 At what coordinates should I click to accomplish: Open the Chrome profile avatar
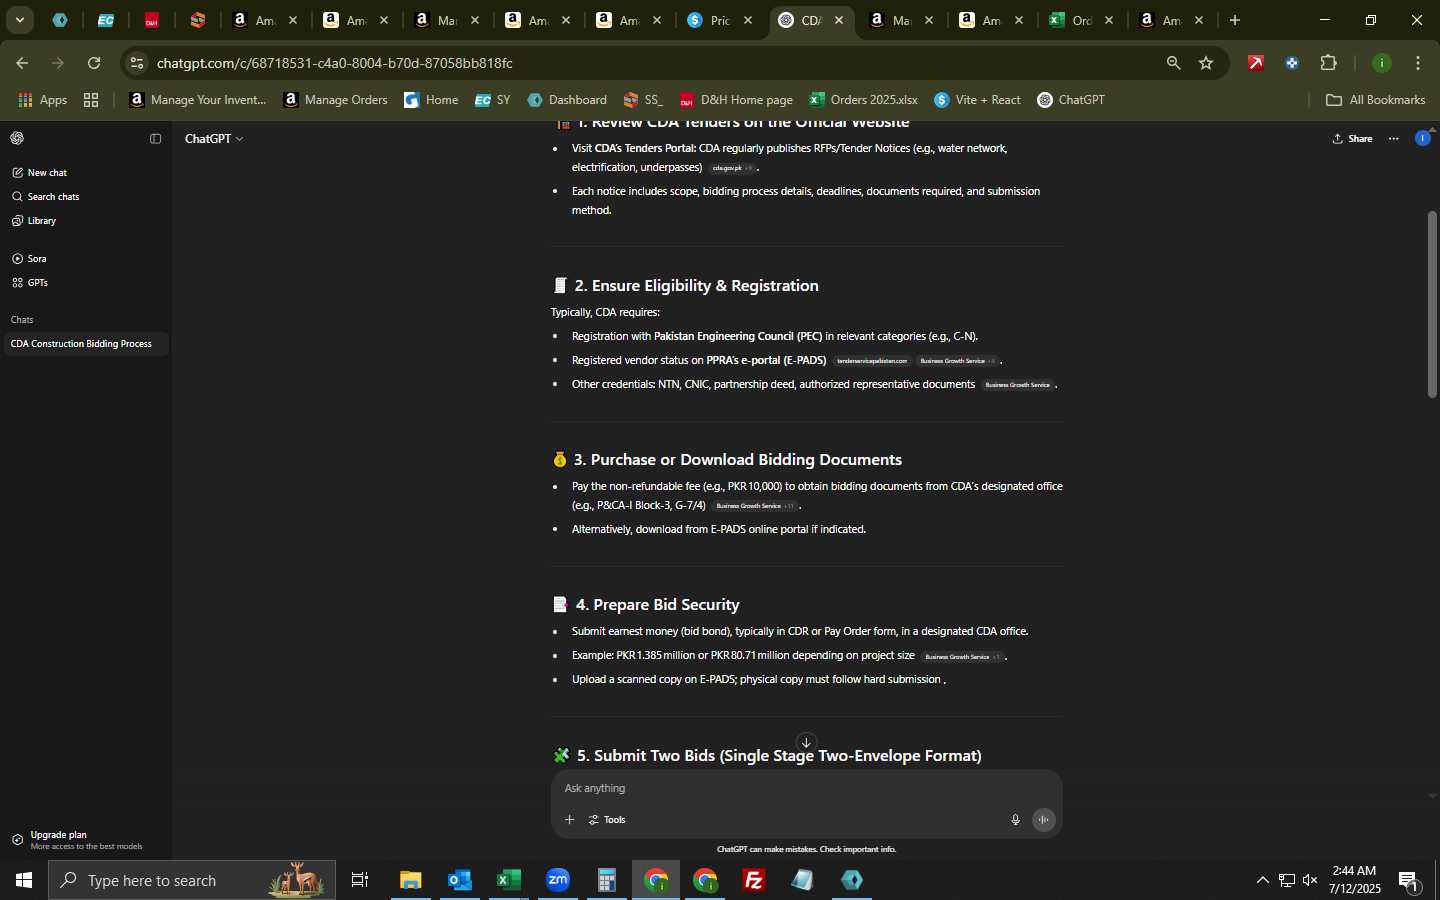pos(1382,63)
